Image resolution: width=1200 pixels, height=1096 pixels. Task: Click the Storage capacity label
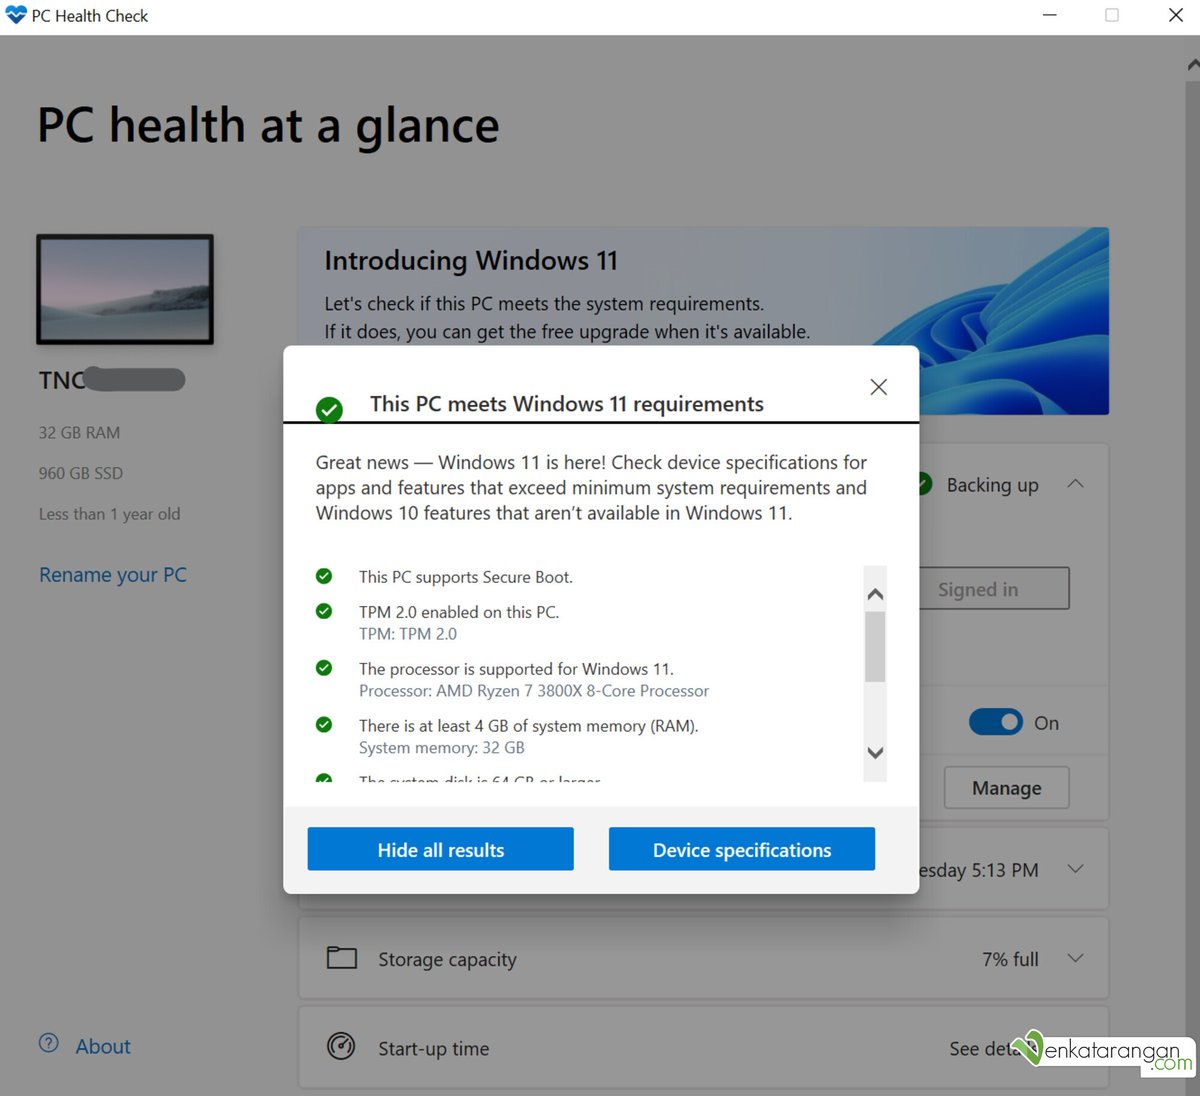447,959
